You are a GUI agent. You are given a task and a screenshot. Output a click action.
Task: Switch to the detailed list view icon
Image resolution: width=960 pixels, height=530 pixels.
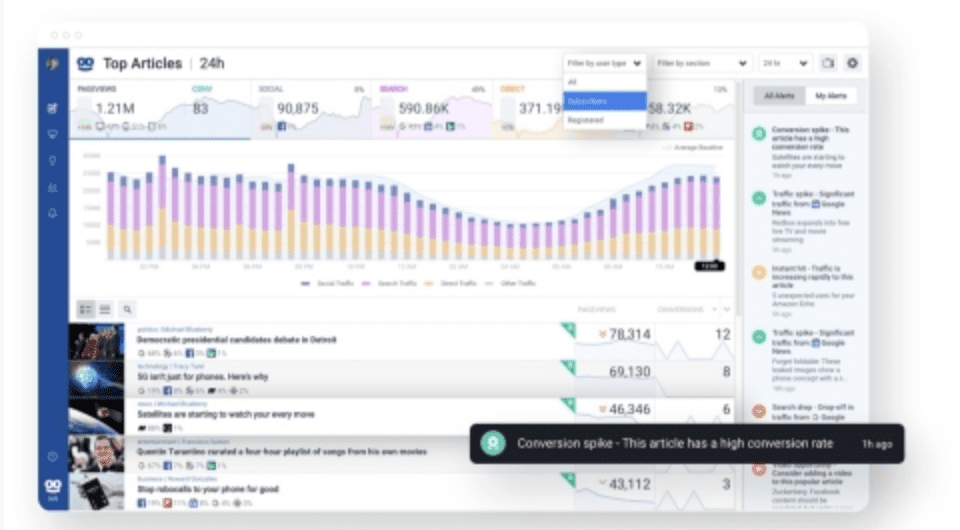click(x=86, y=309)
